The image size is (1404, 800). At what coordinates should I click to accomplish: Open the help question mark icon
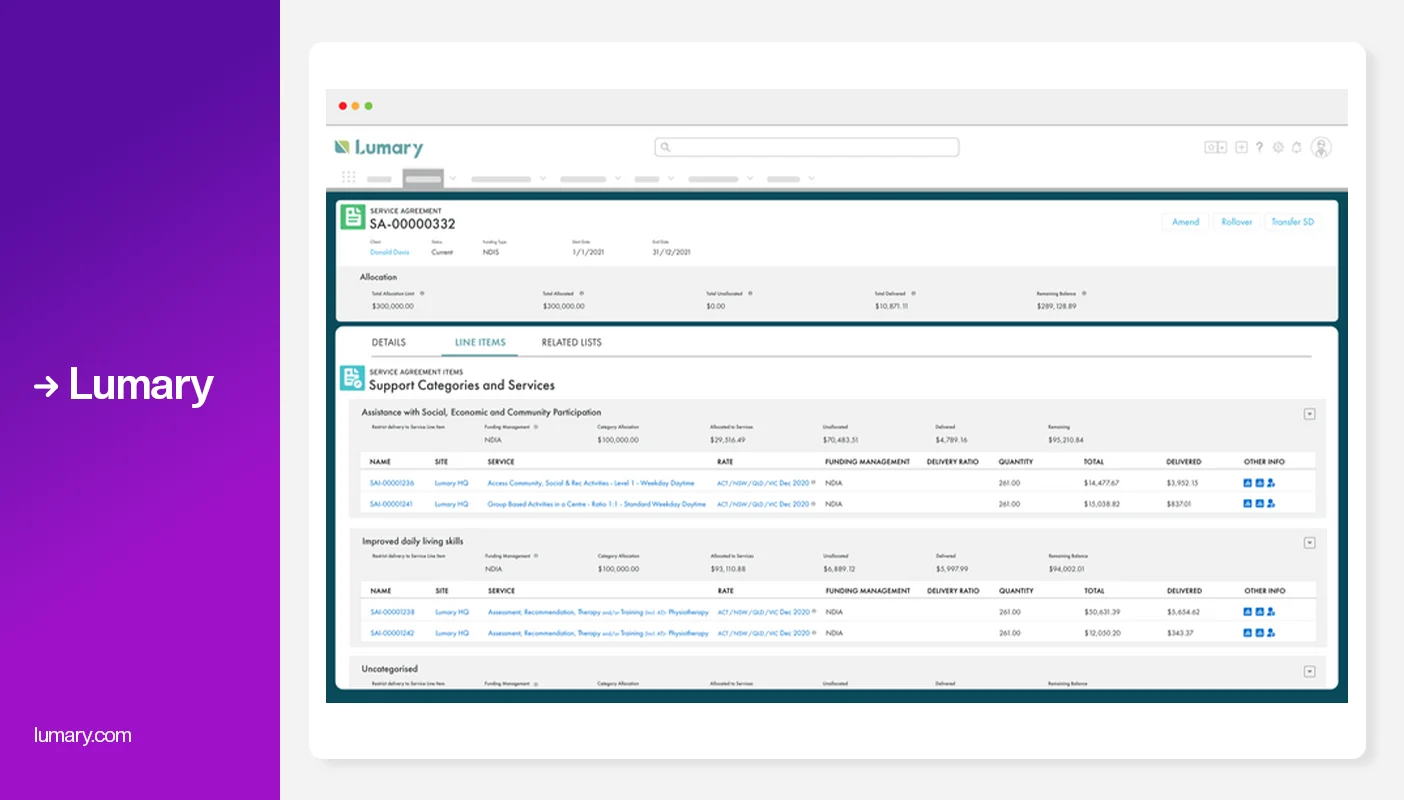coord(1259,147)
